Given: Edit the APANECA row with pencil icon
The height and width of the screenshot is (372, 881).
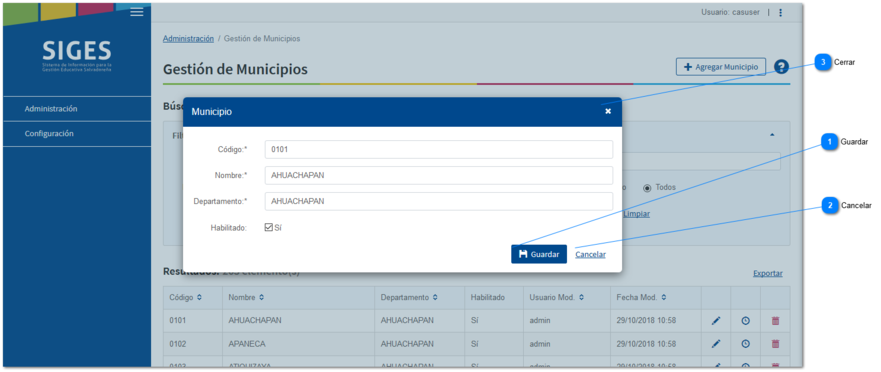Looking at the screenshot, I should coord(716,343).
